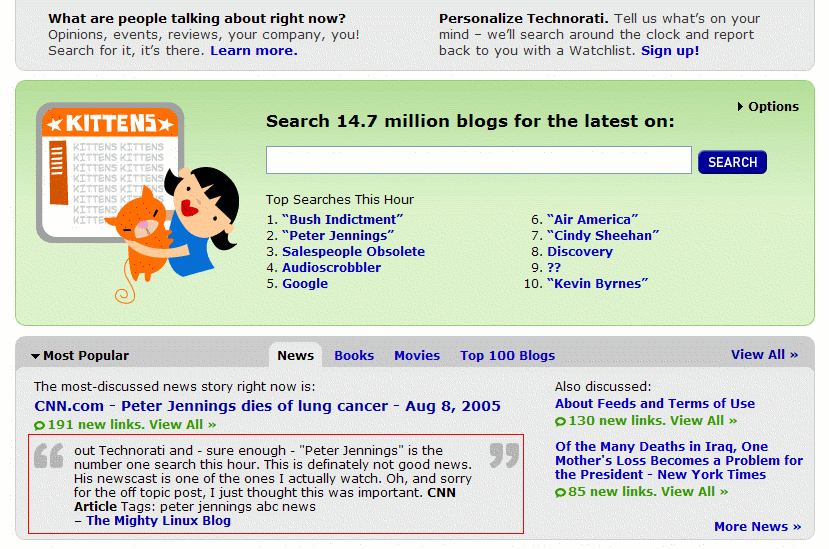Switch to the News tab
The image size is (829, 549).
pyautogui.click(x=296, y=356)
